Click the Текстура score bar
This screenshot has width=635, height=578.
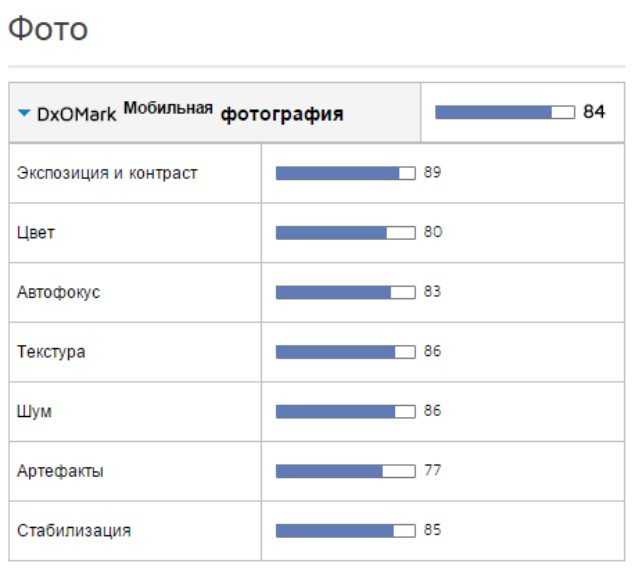[x=345, y=352]
